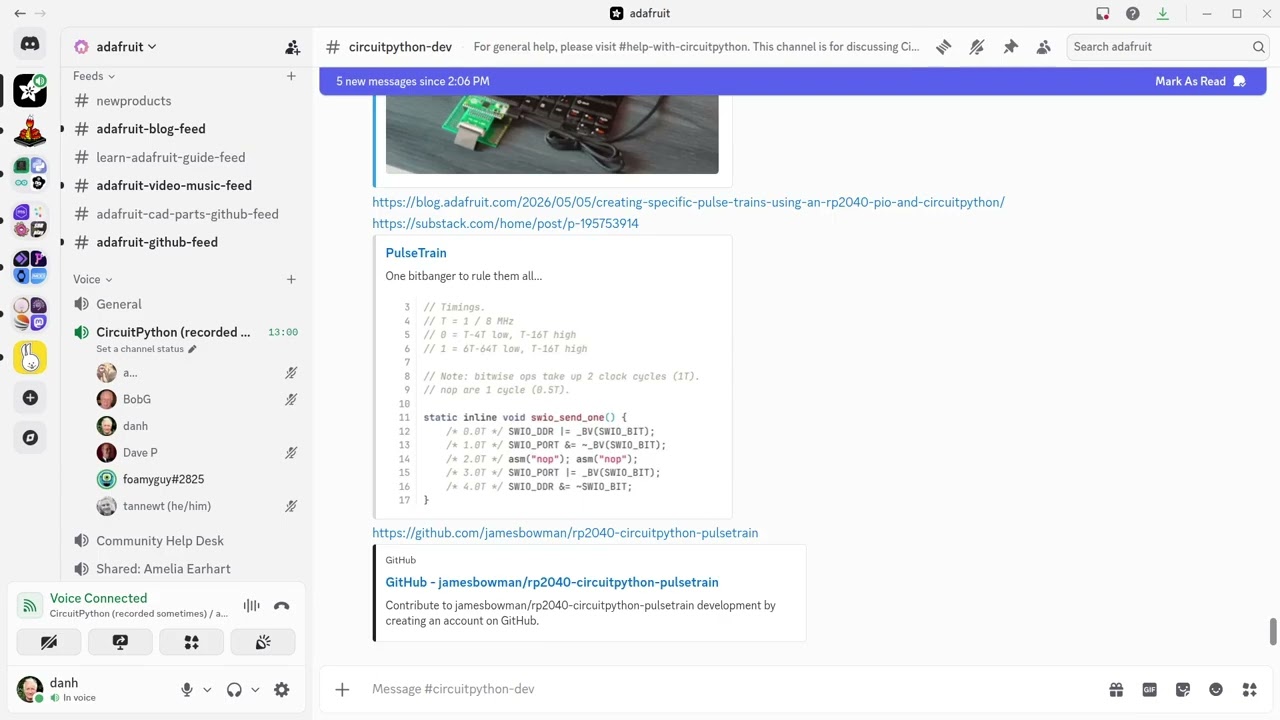Screen dimensions: 1280x720
Task: Open the yellow bunny server icon
Action: 30,357
